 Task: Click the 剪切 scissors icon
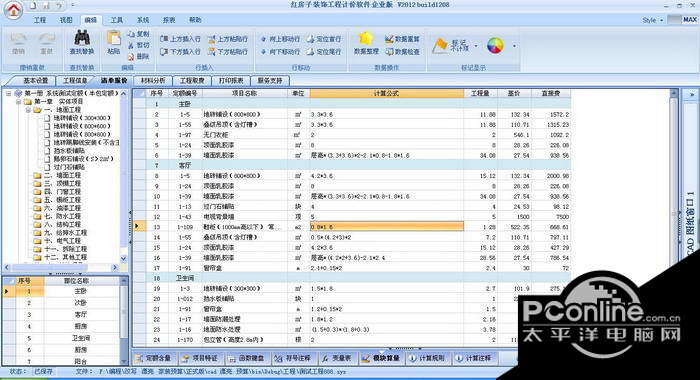click(139, 45)
